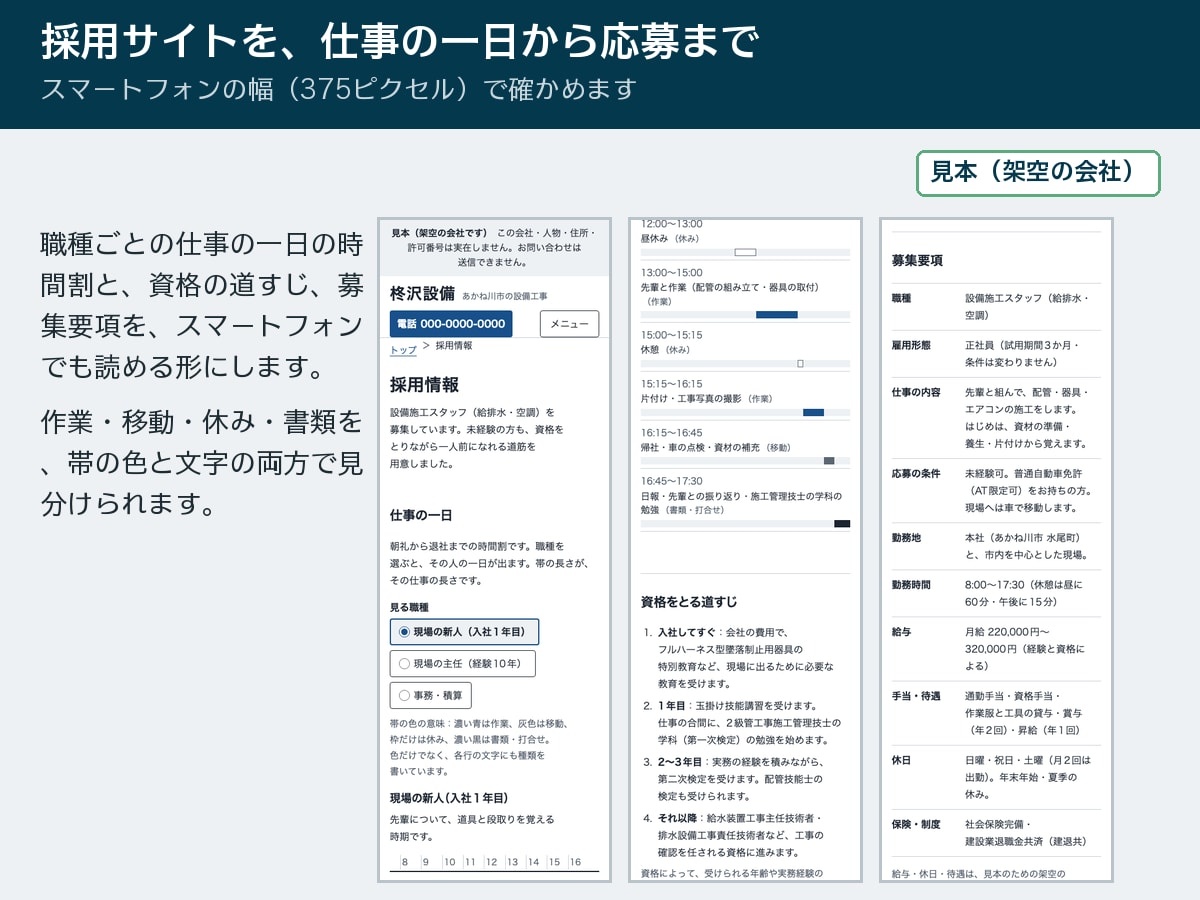Image resolution: width=1200 pixels, height=900 pixels.
Task: Click the 現場の新人(入社1年目) timeline heading
Action: tap(449, 797)
